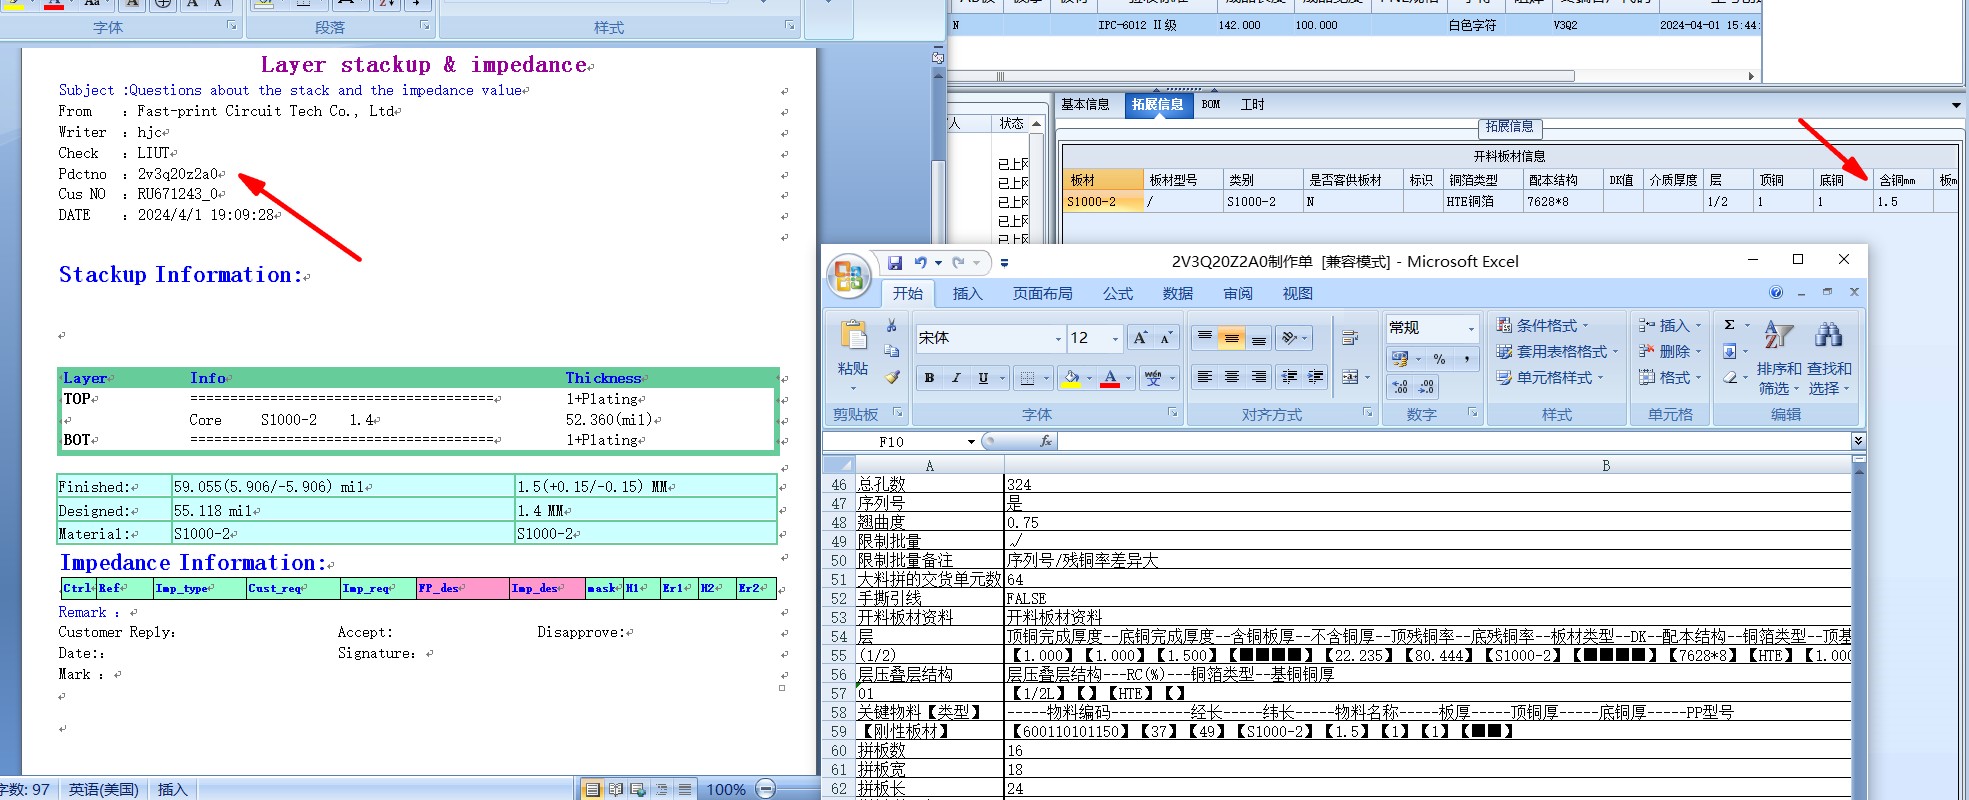Open the 常规 number format dropdown
This screenshot has height=800, width=1969.
click(1471, 328)
